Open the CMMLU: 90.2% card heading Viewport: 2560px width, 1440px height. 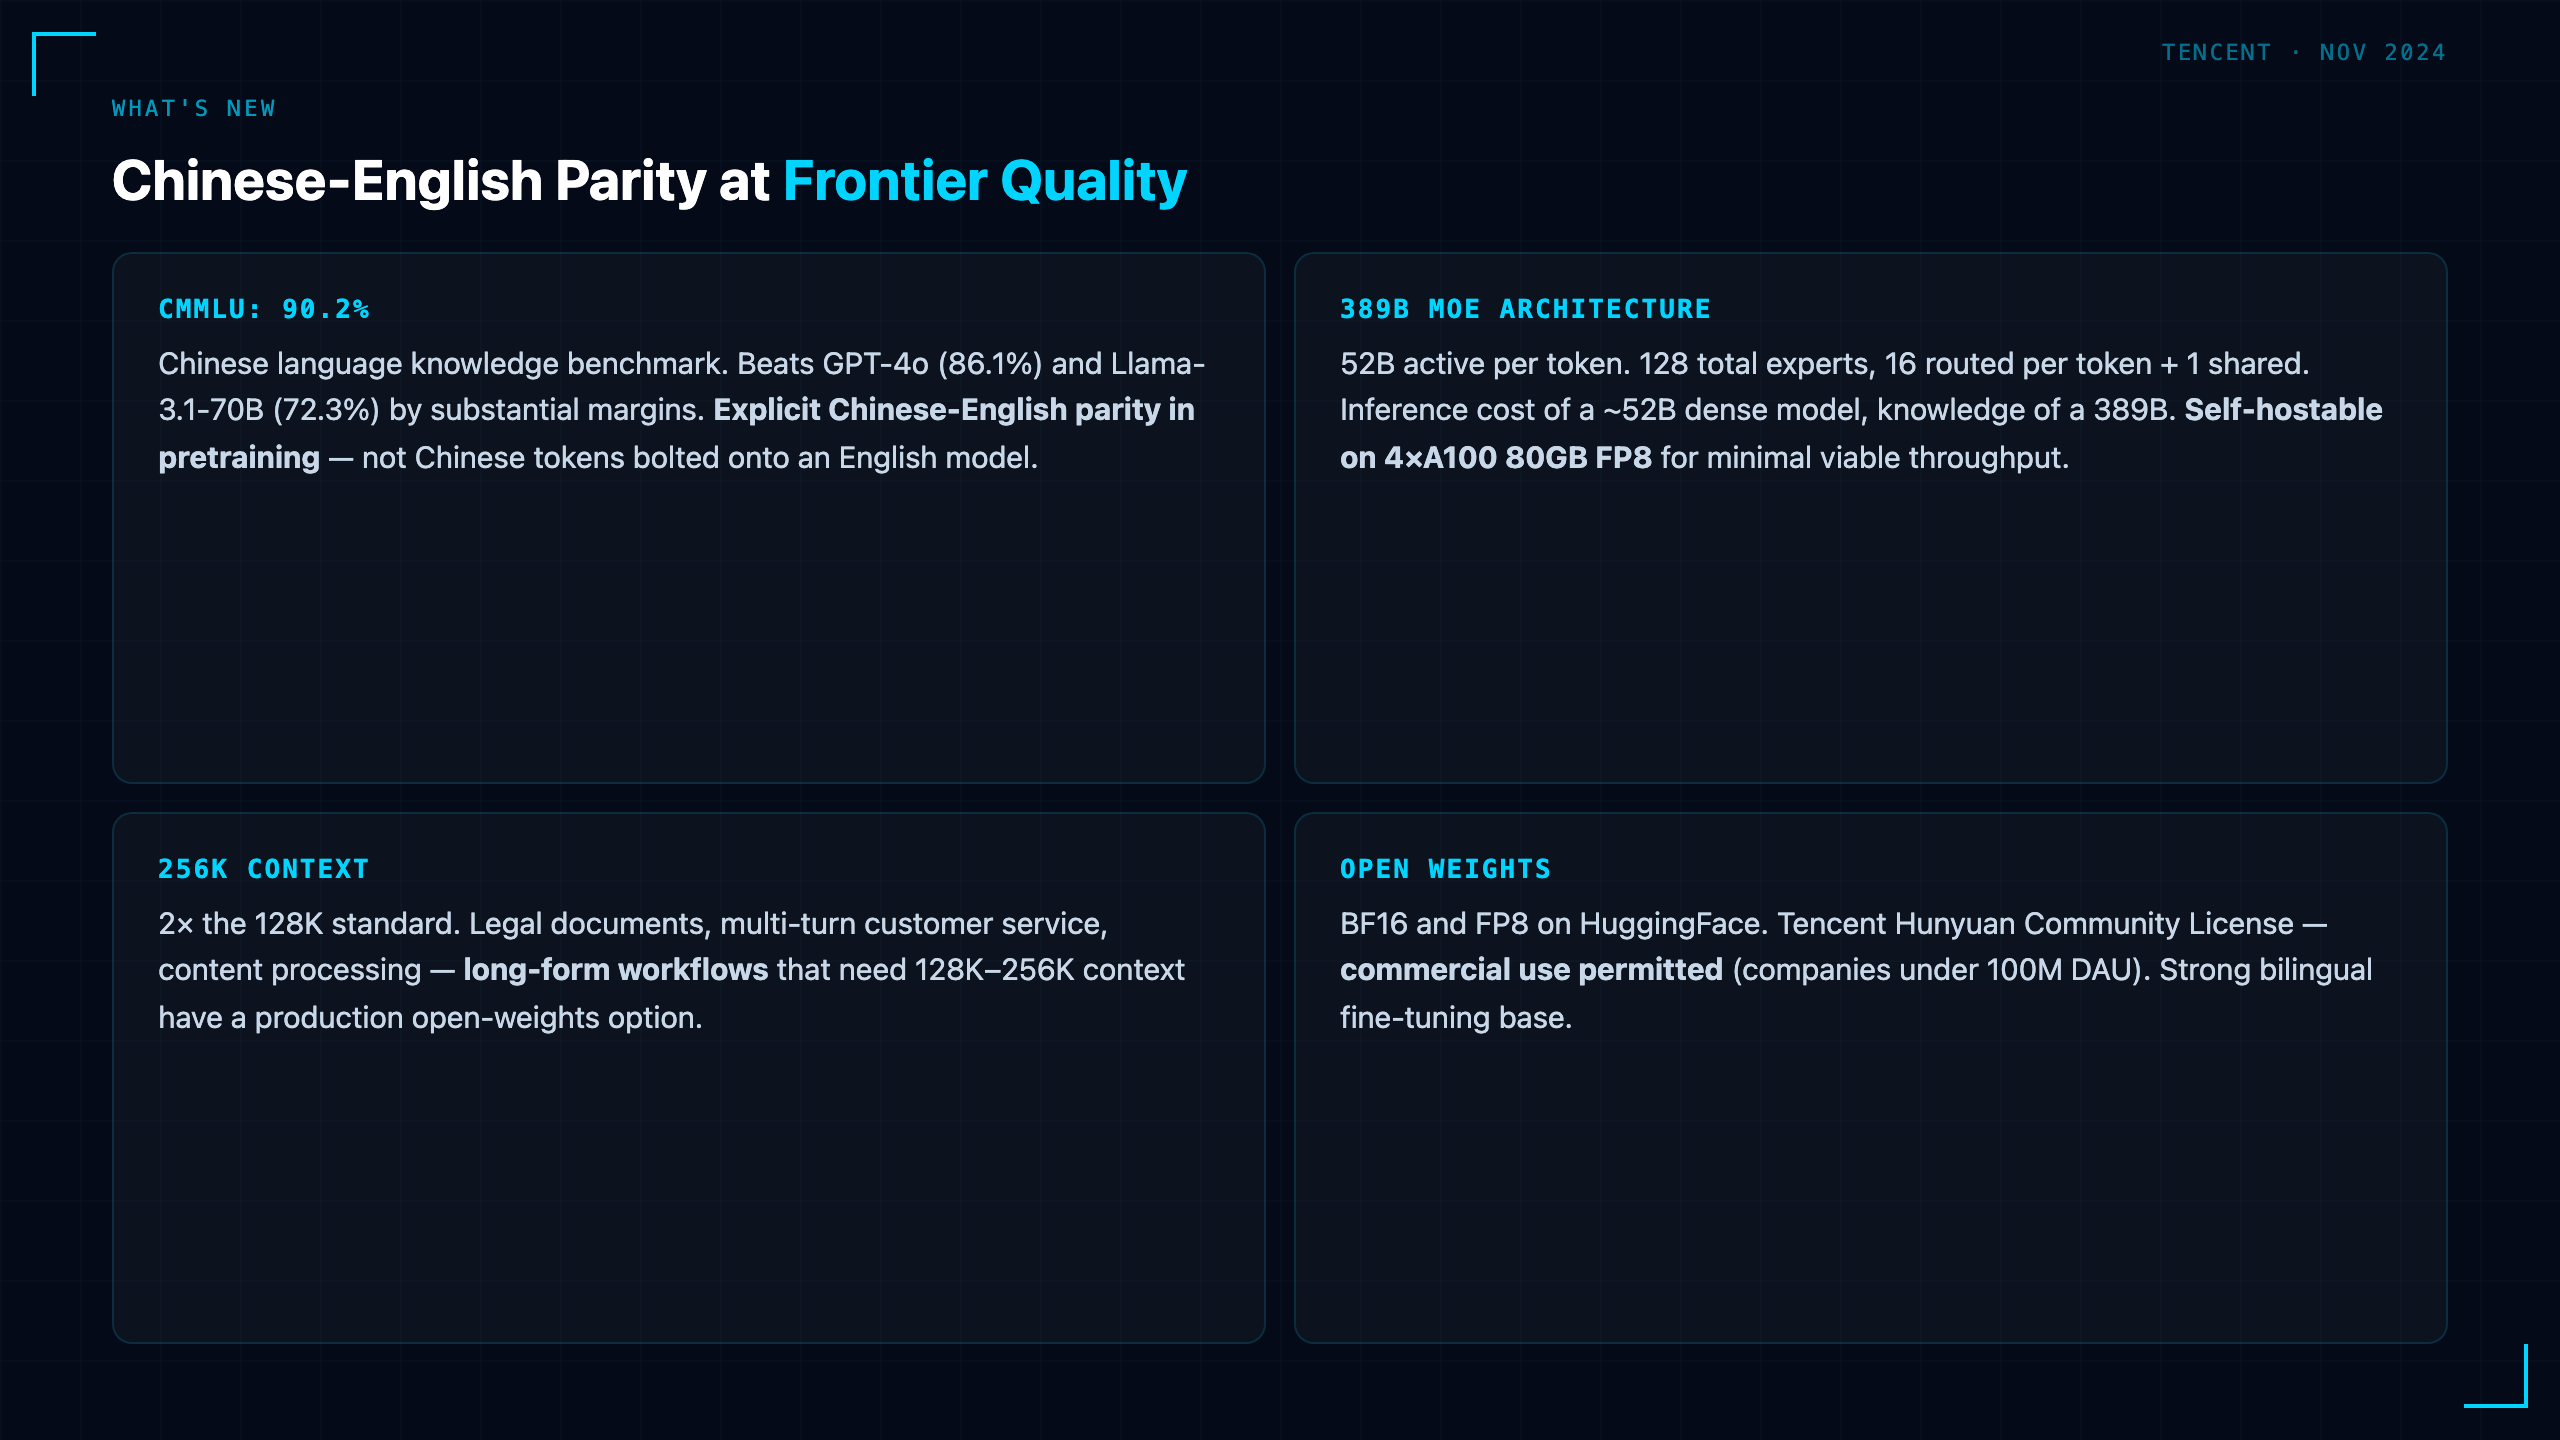pos(264,309)
